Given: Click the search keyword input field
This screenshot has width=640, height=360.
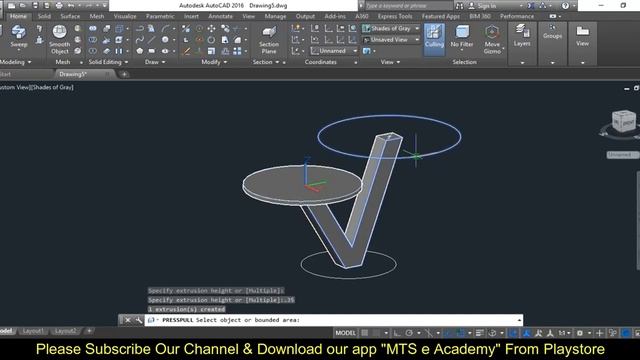Looking at the screenshot, I should (x=409, y=6).
